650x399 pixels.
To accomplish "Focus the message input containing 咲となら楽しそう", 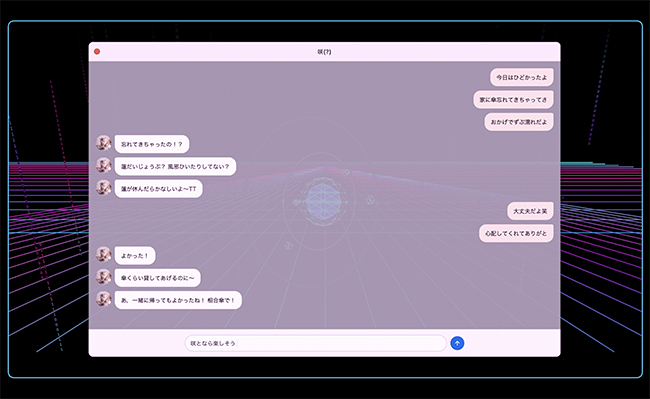I will point(315,343).
